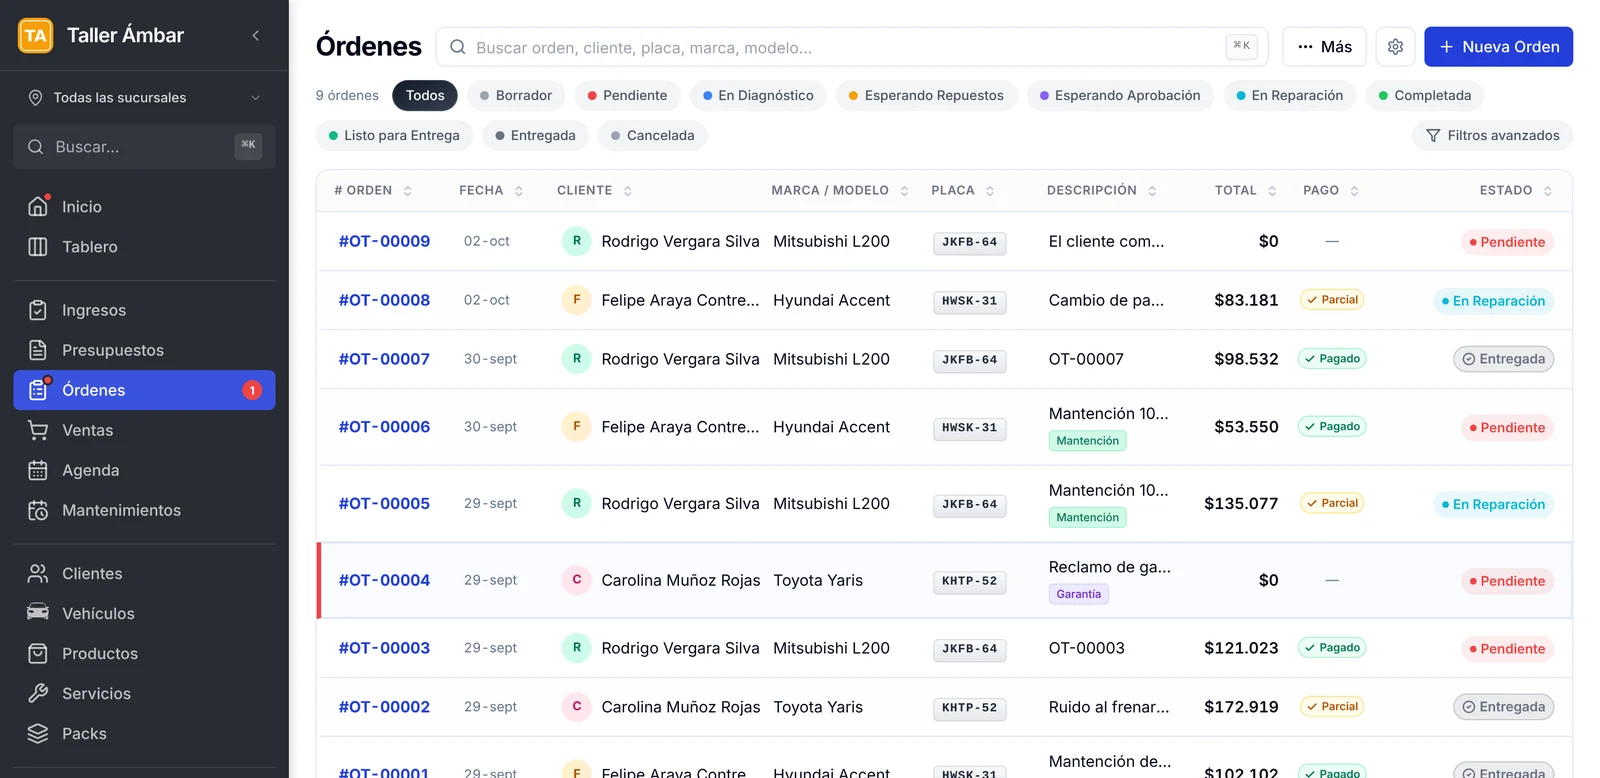
Task: Sort by the ESTADO column
Action: pyautogui.click(x=1516, y=190)
